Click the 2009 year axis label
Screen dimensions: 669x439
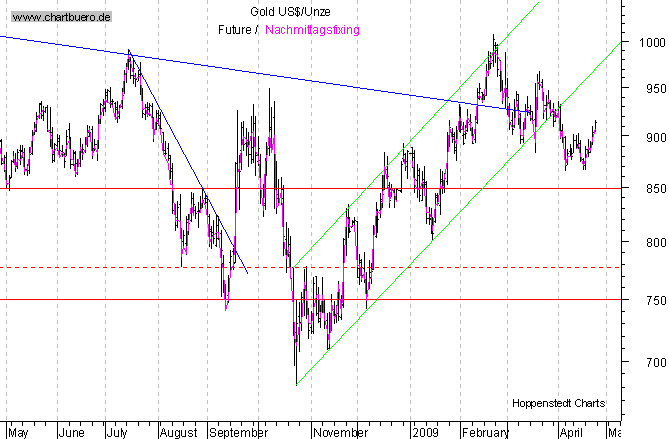tap(425, 433)
